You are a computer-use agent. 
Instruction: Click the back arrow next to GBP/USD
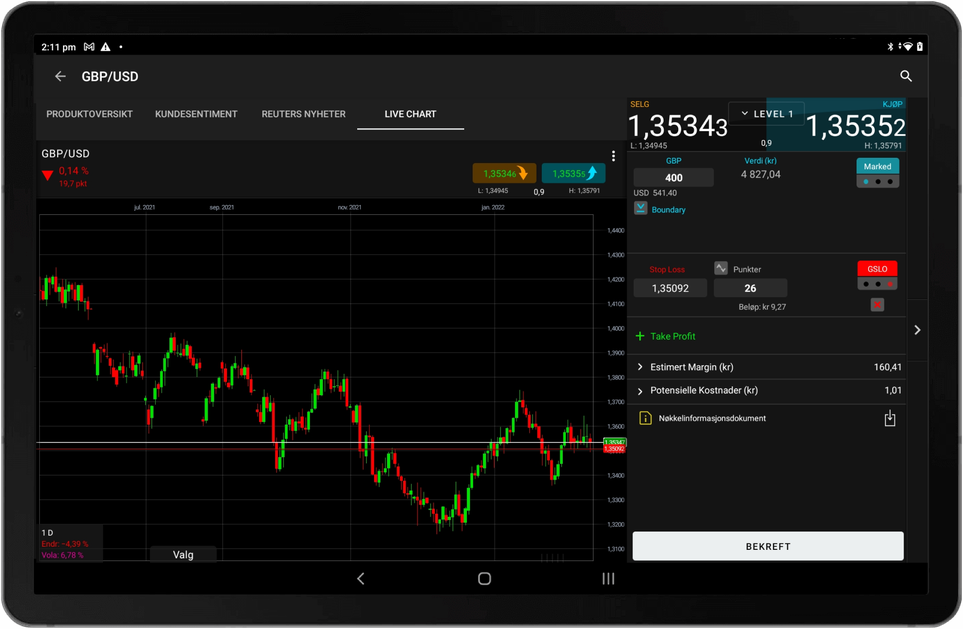59,76
